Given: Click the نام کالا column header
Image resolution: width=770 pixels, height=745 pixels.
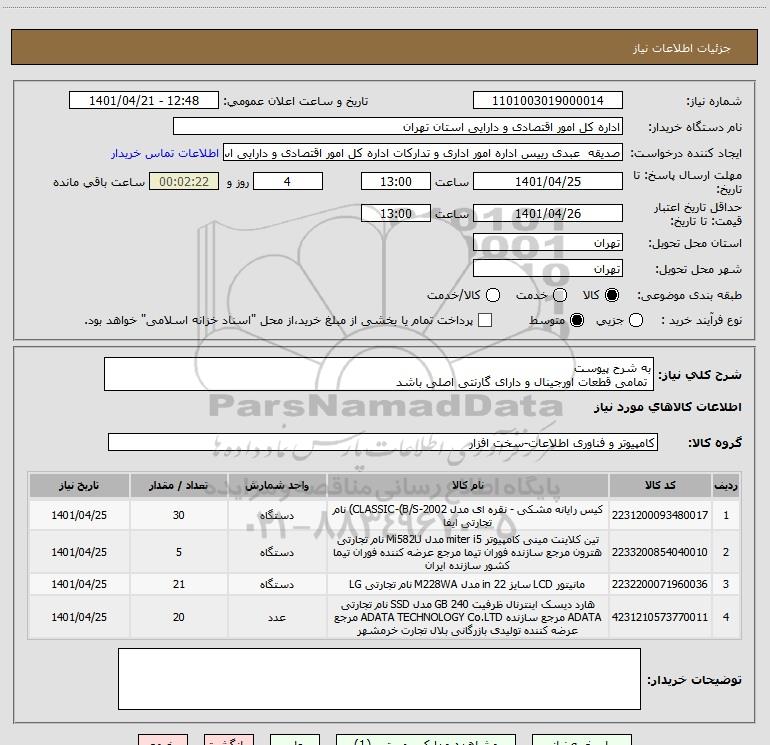Looking at the screenshot, I should pyautogui.click(x=468, y=485).
